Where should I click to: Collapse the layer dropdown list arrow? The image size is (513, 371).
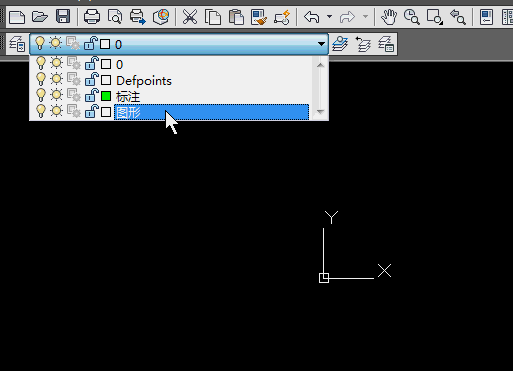[321, 44]
